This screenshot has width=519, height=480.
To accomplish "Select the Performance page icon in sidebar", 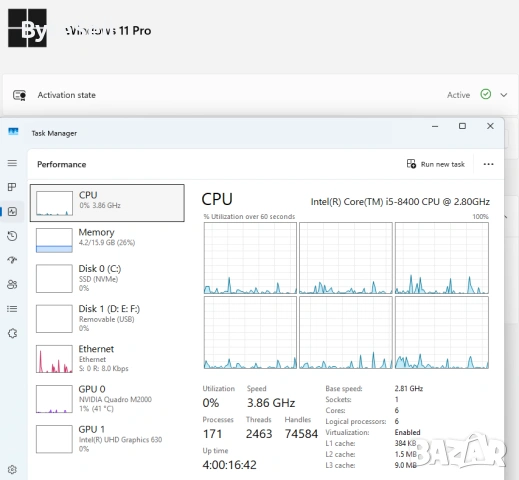I will click(12, 212).
